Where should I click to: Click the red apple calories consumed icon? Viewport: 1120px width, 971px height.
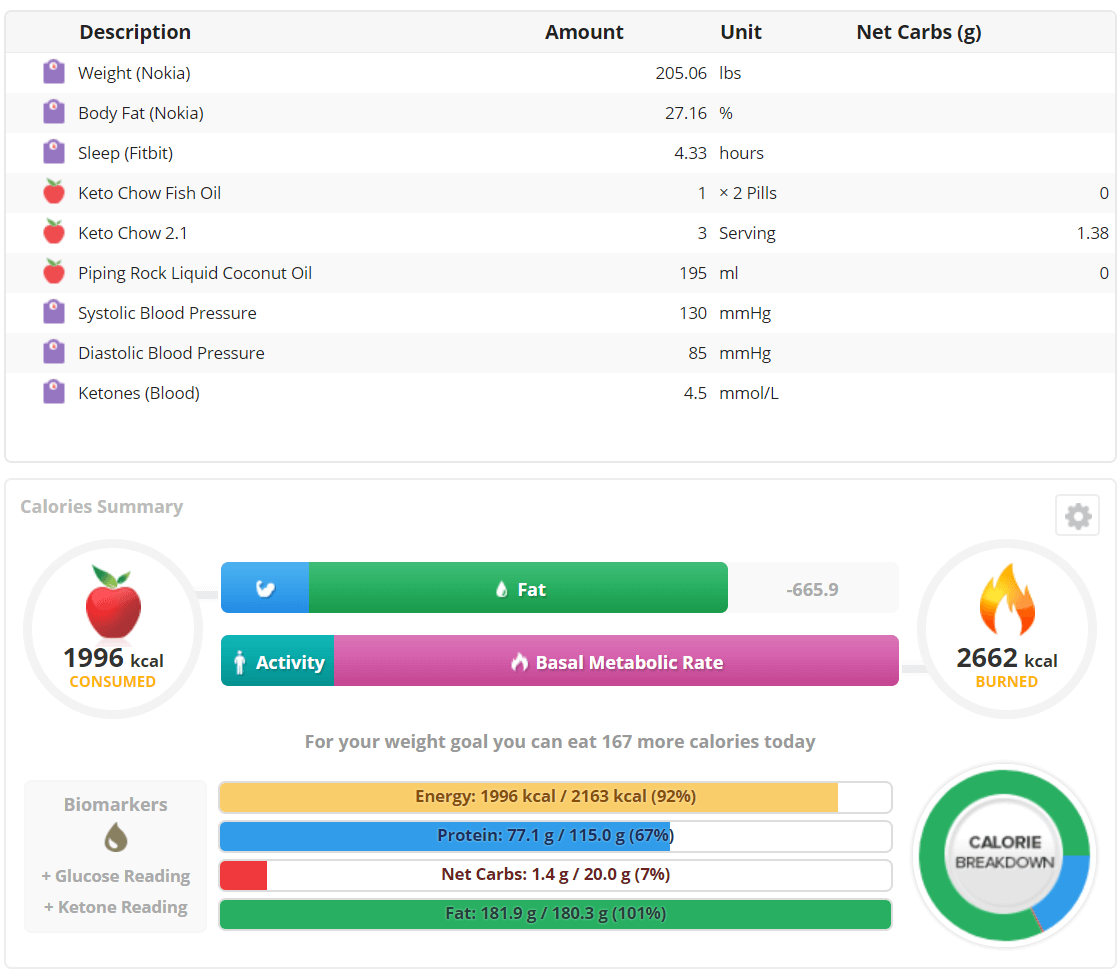click(x=113, y=602)
